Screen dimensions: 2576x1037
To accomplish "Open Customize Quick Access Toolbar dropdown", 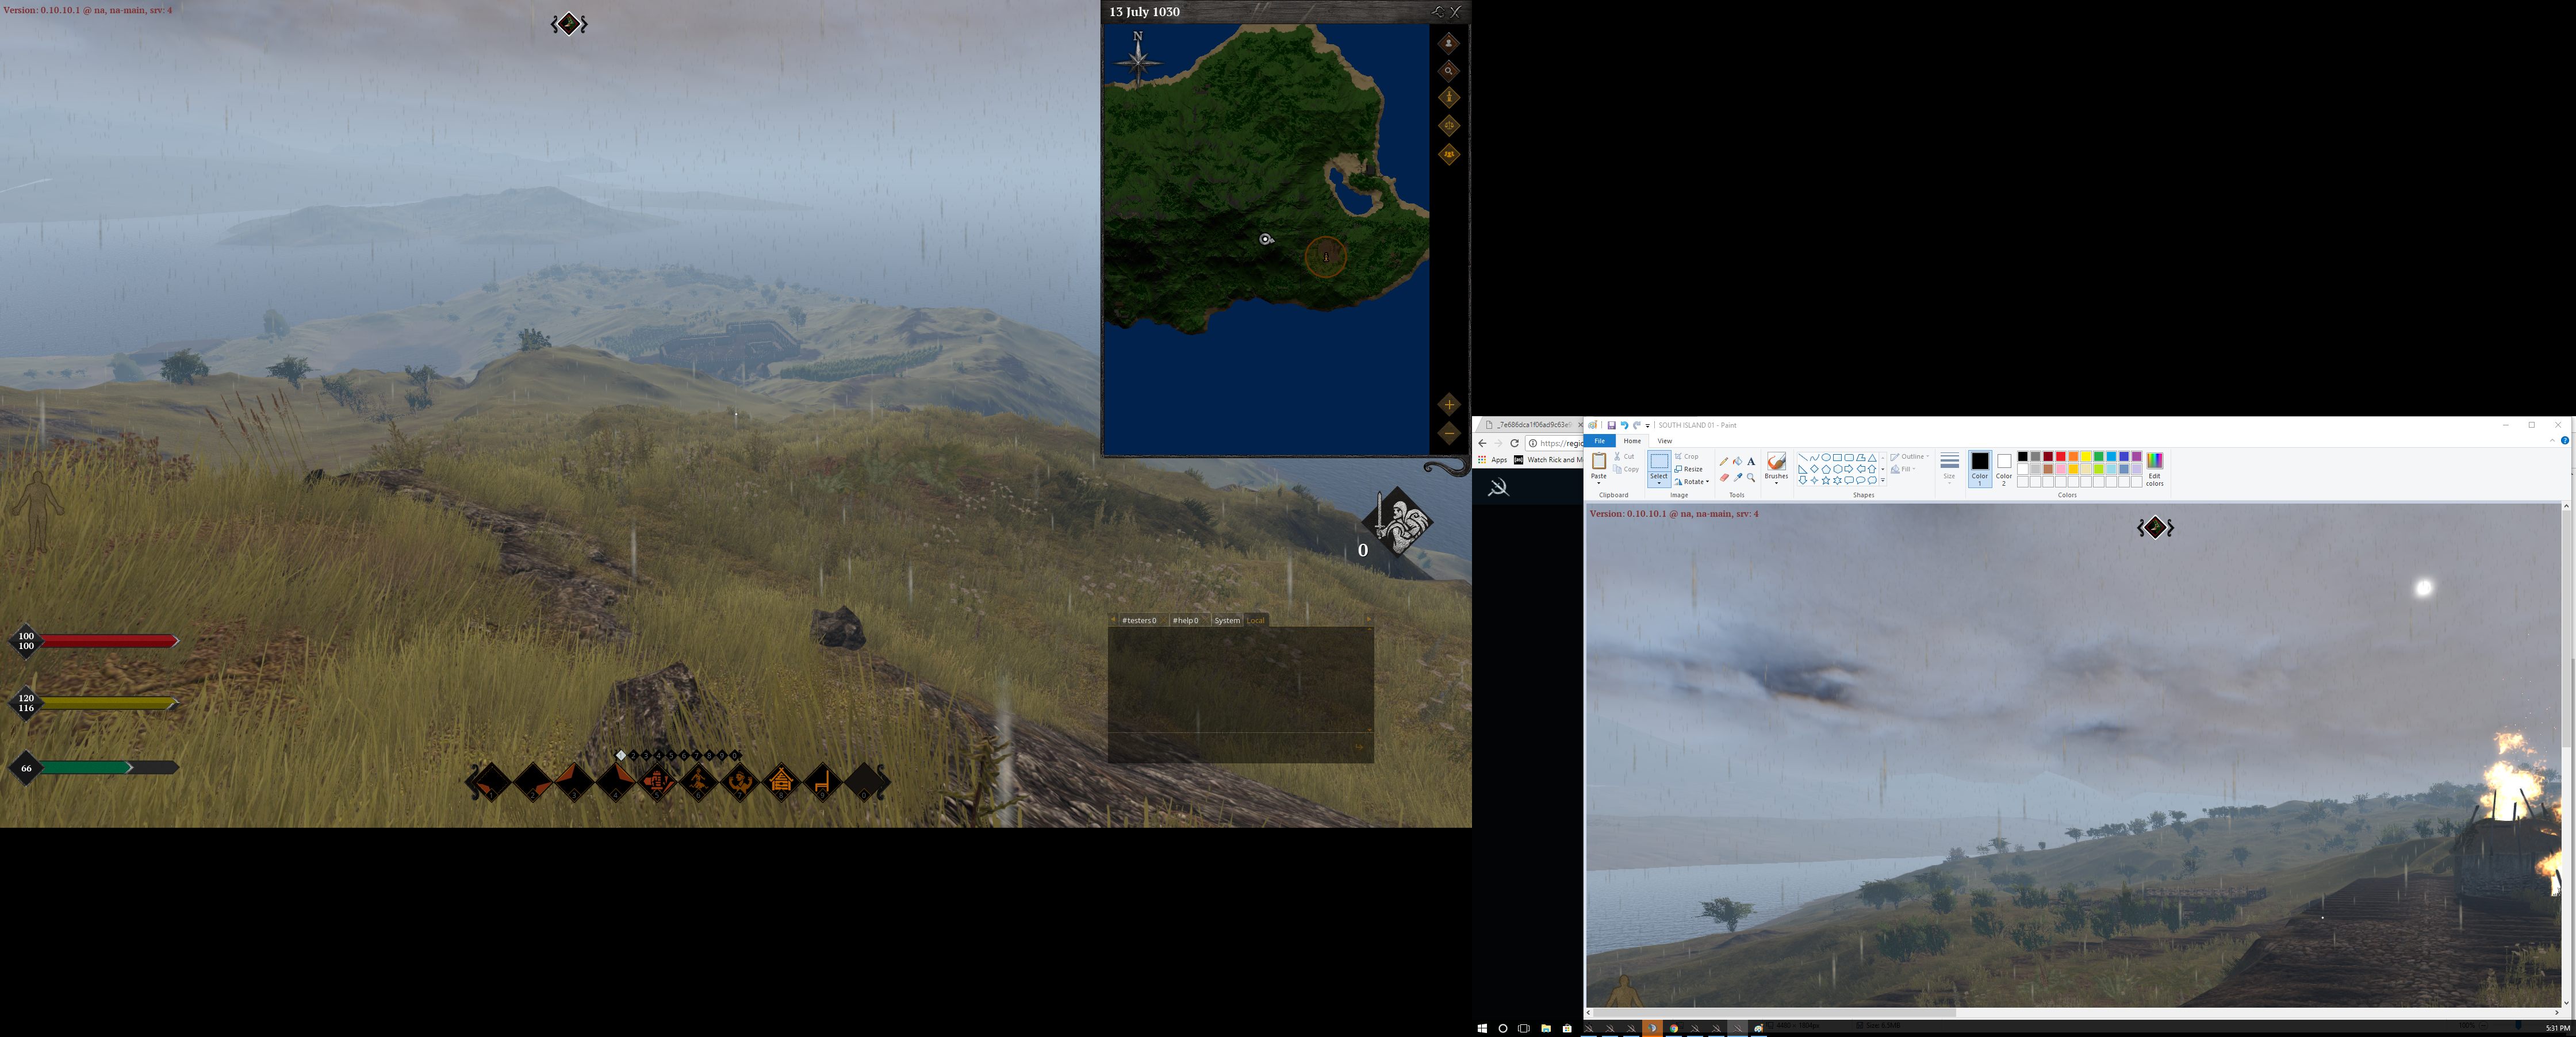I will (x=1648, y=426).
